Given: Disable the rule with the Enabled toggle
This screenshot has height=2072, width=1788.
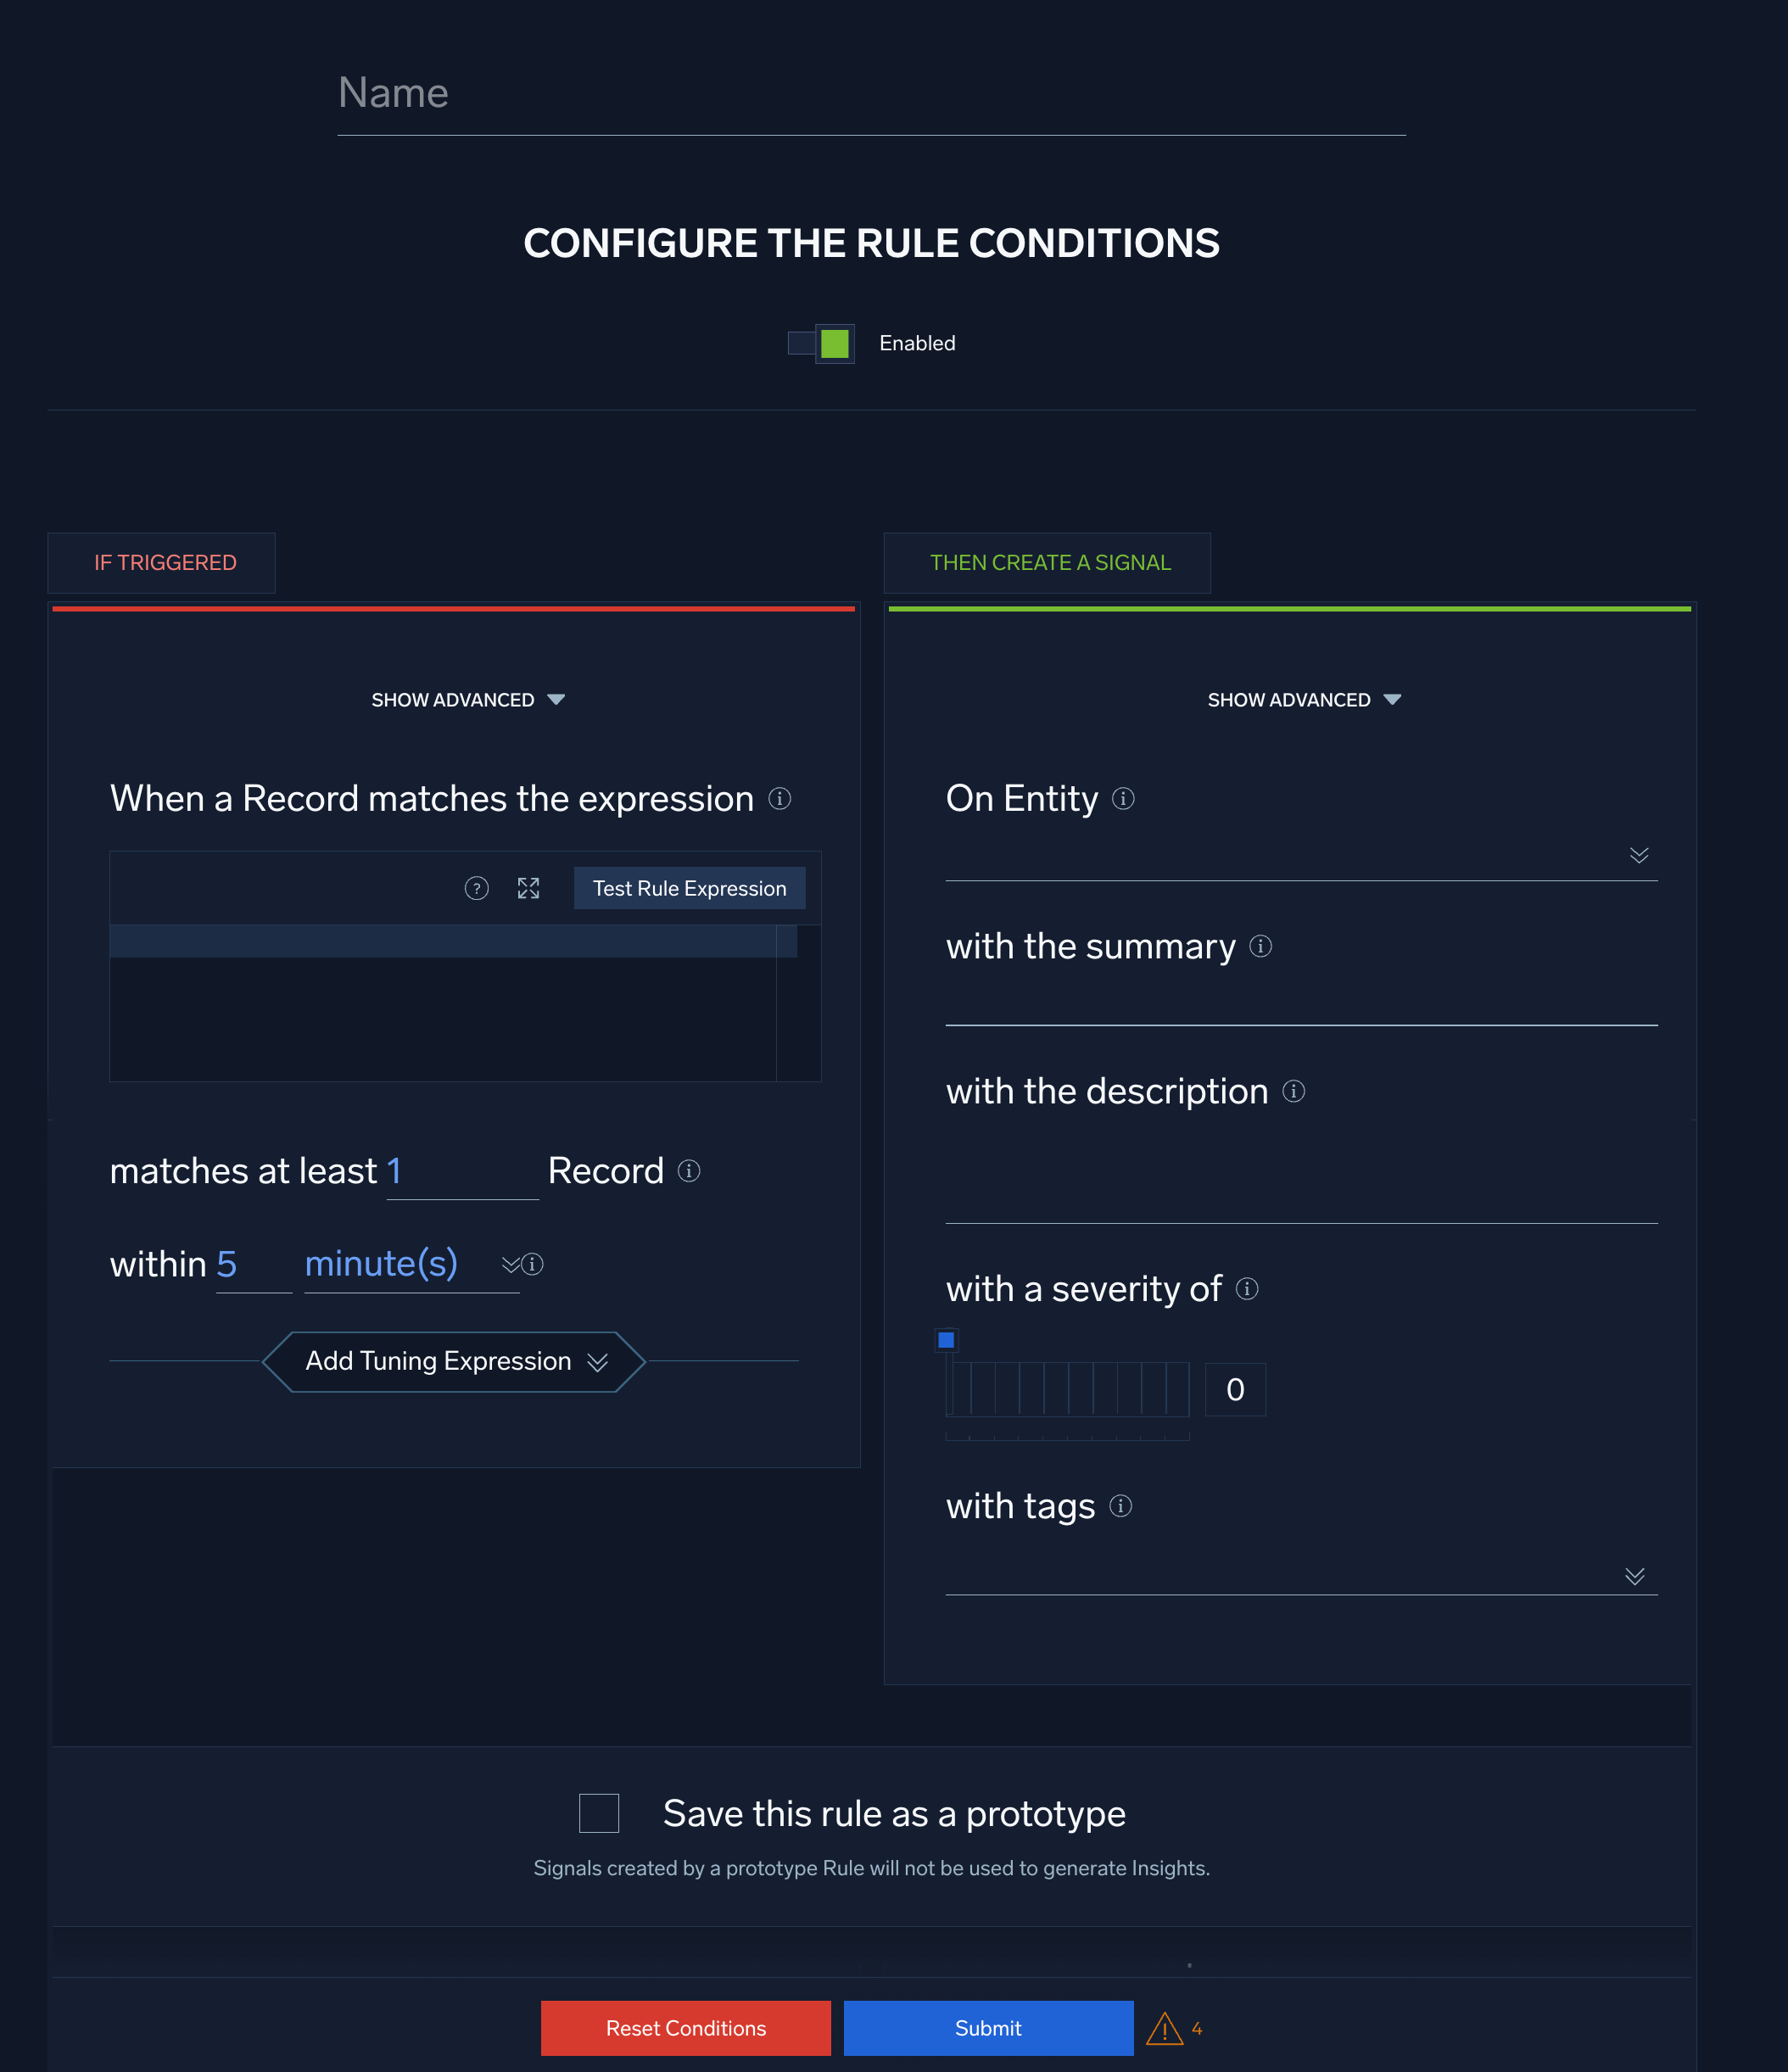Looking at the screenshot, I should 820,343.
